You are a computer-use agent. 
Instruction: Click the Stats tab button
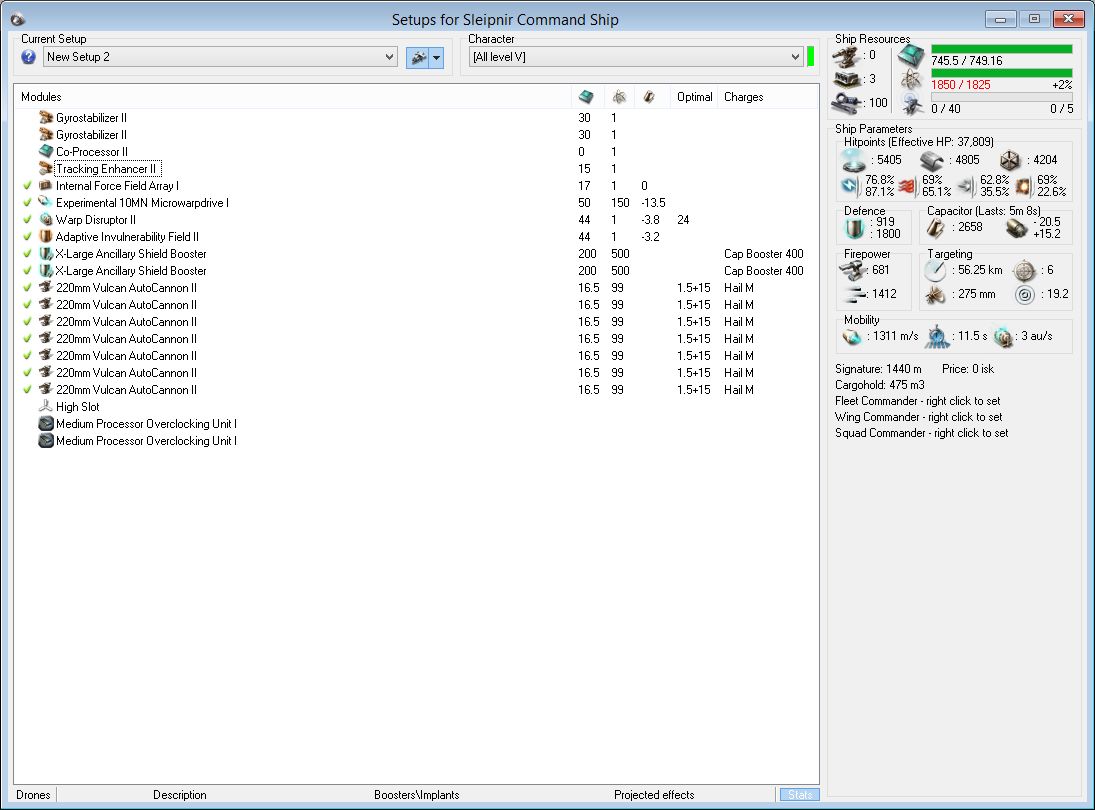coord(800,795)
